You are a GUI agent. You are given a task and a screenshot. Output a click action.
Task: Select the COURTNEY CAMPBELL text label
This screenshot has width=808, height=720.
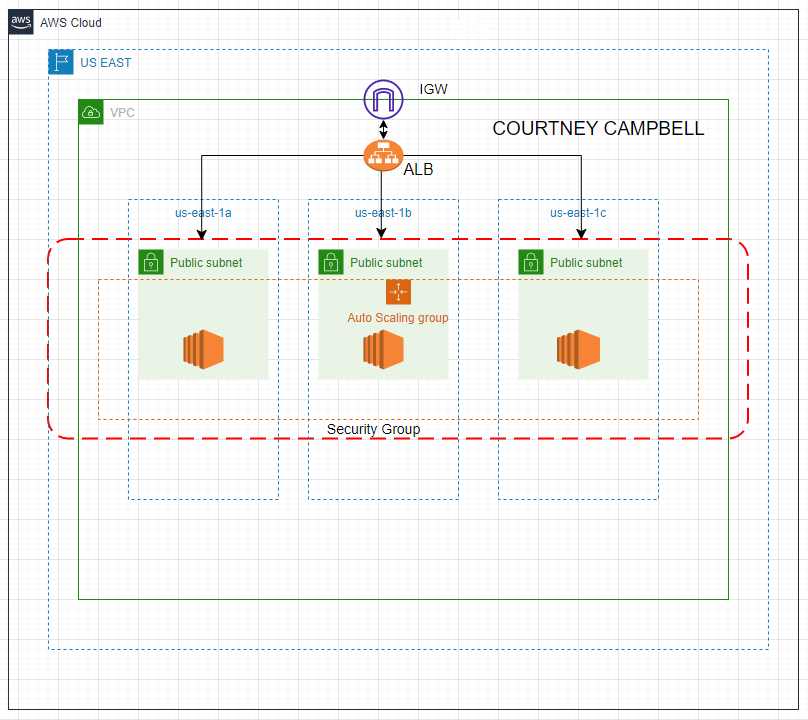click(598, 128)
